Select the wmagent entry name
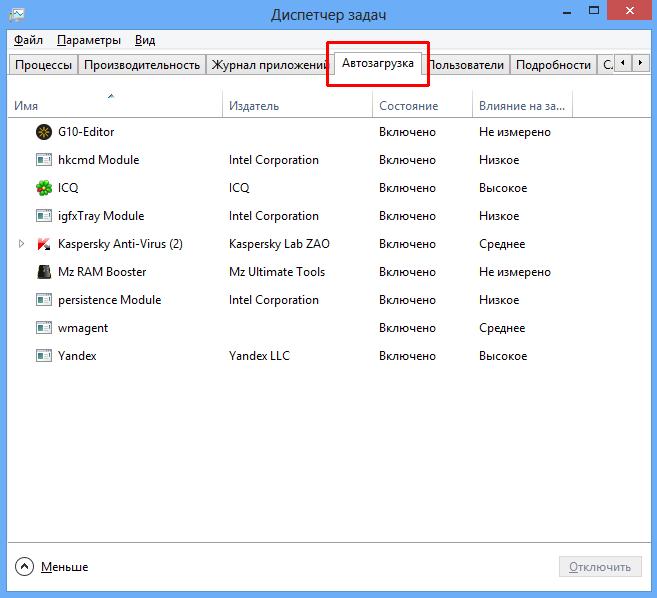This screenshot has width=657, height=598. tap(83, 328)
